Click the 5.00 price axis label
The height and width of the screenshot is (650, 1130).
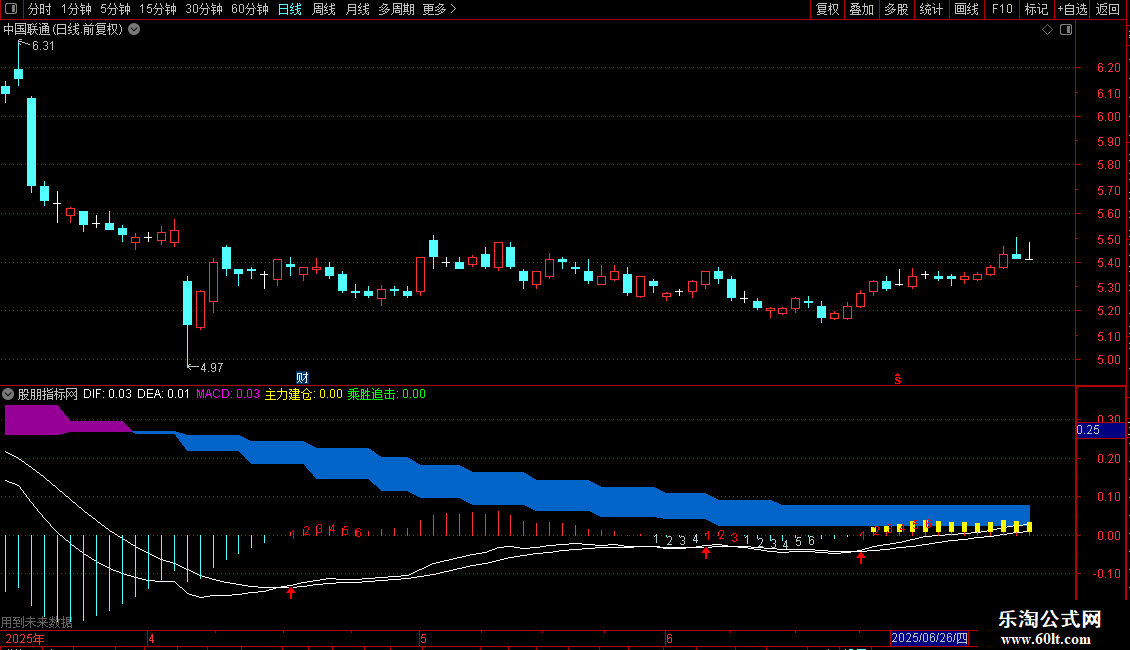tap(1108, 360)
